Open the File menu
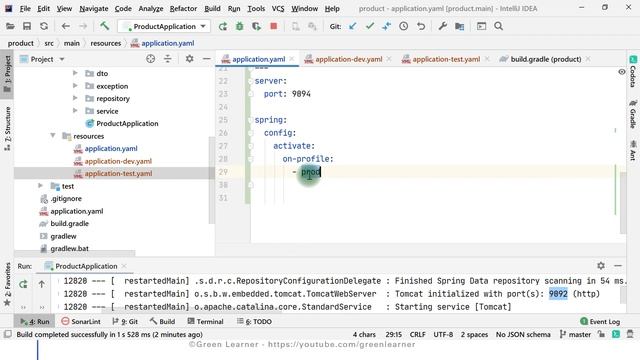 pyautogui.click(x=25, y=8)
